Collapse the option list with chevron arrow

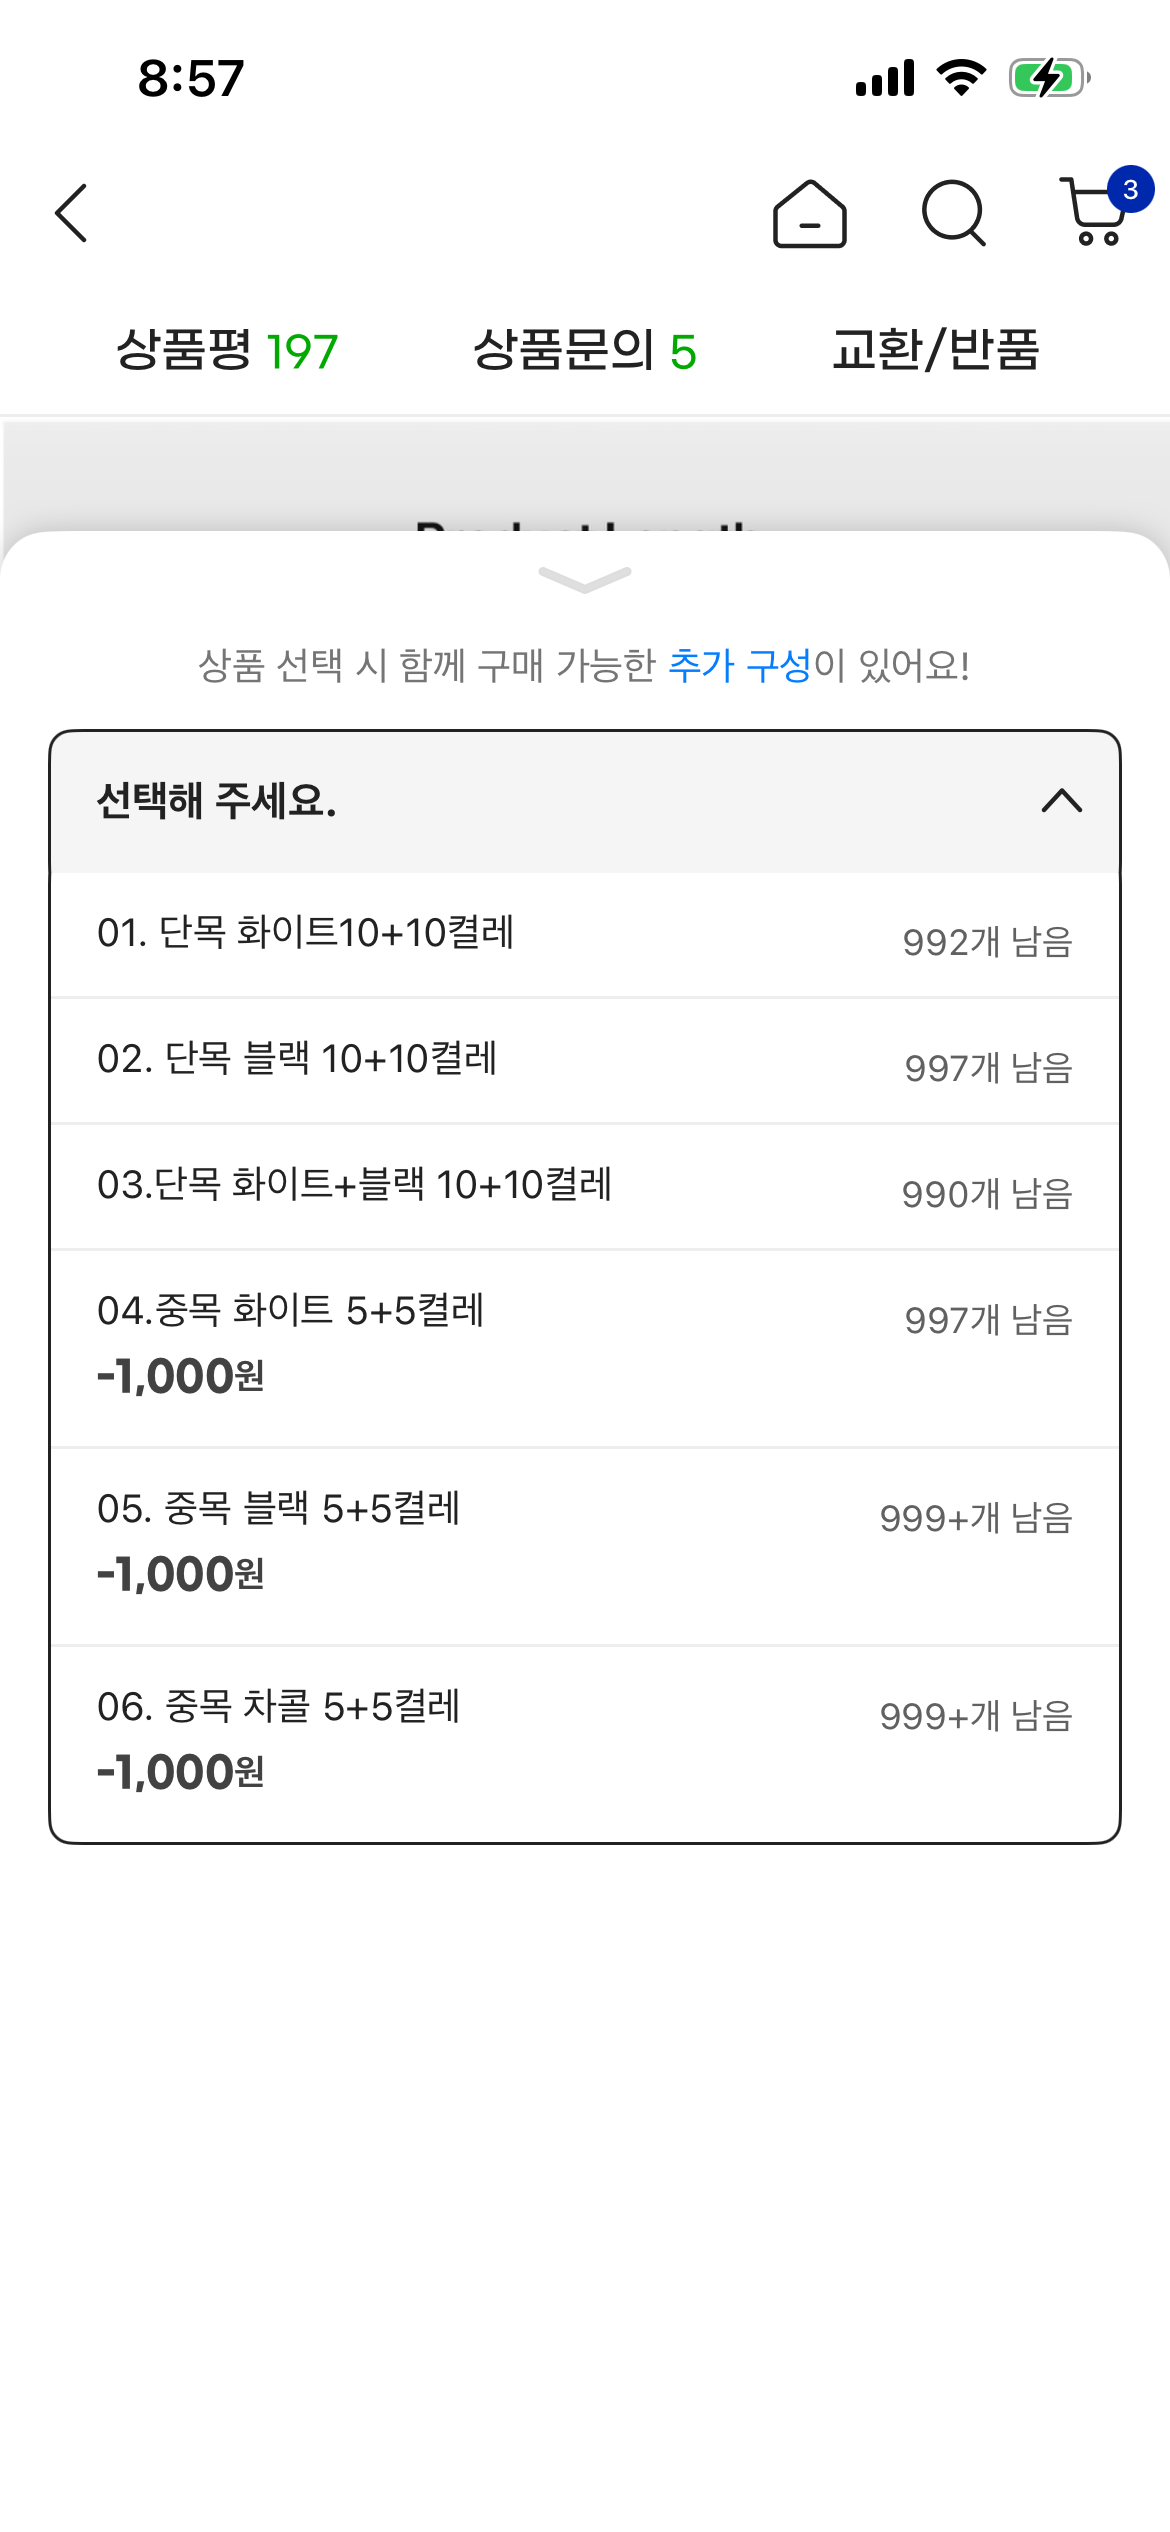point(1061,801)
